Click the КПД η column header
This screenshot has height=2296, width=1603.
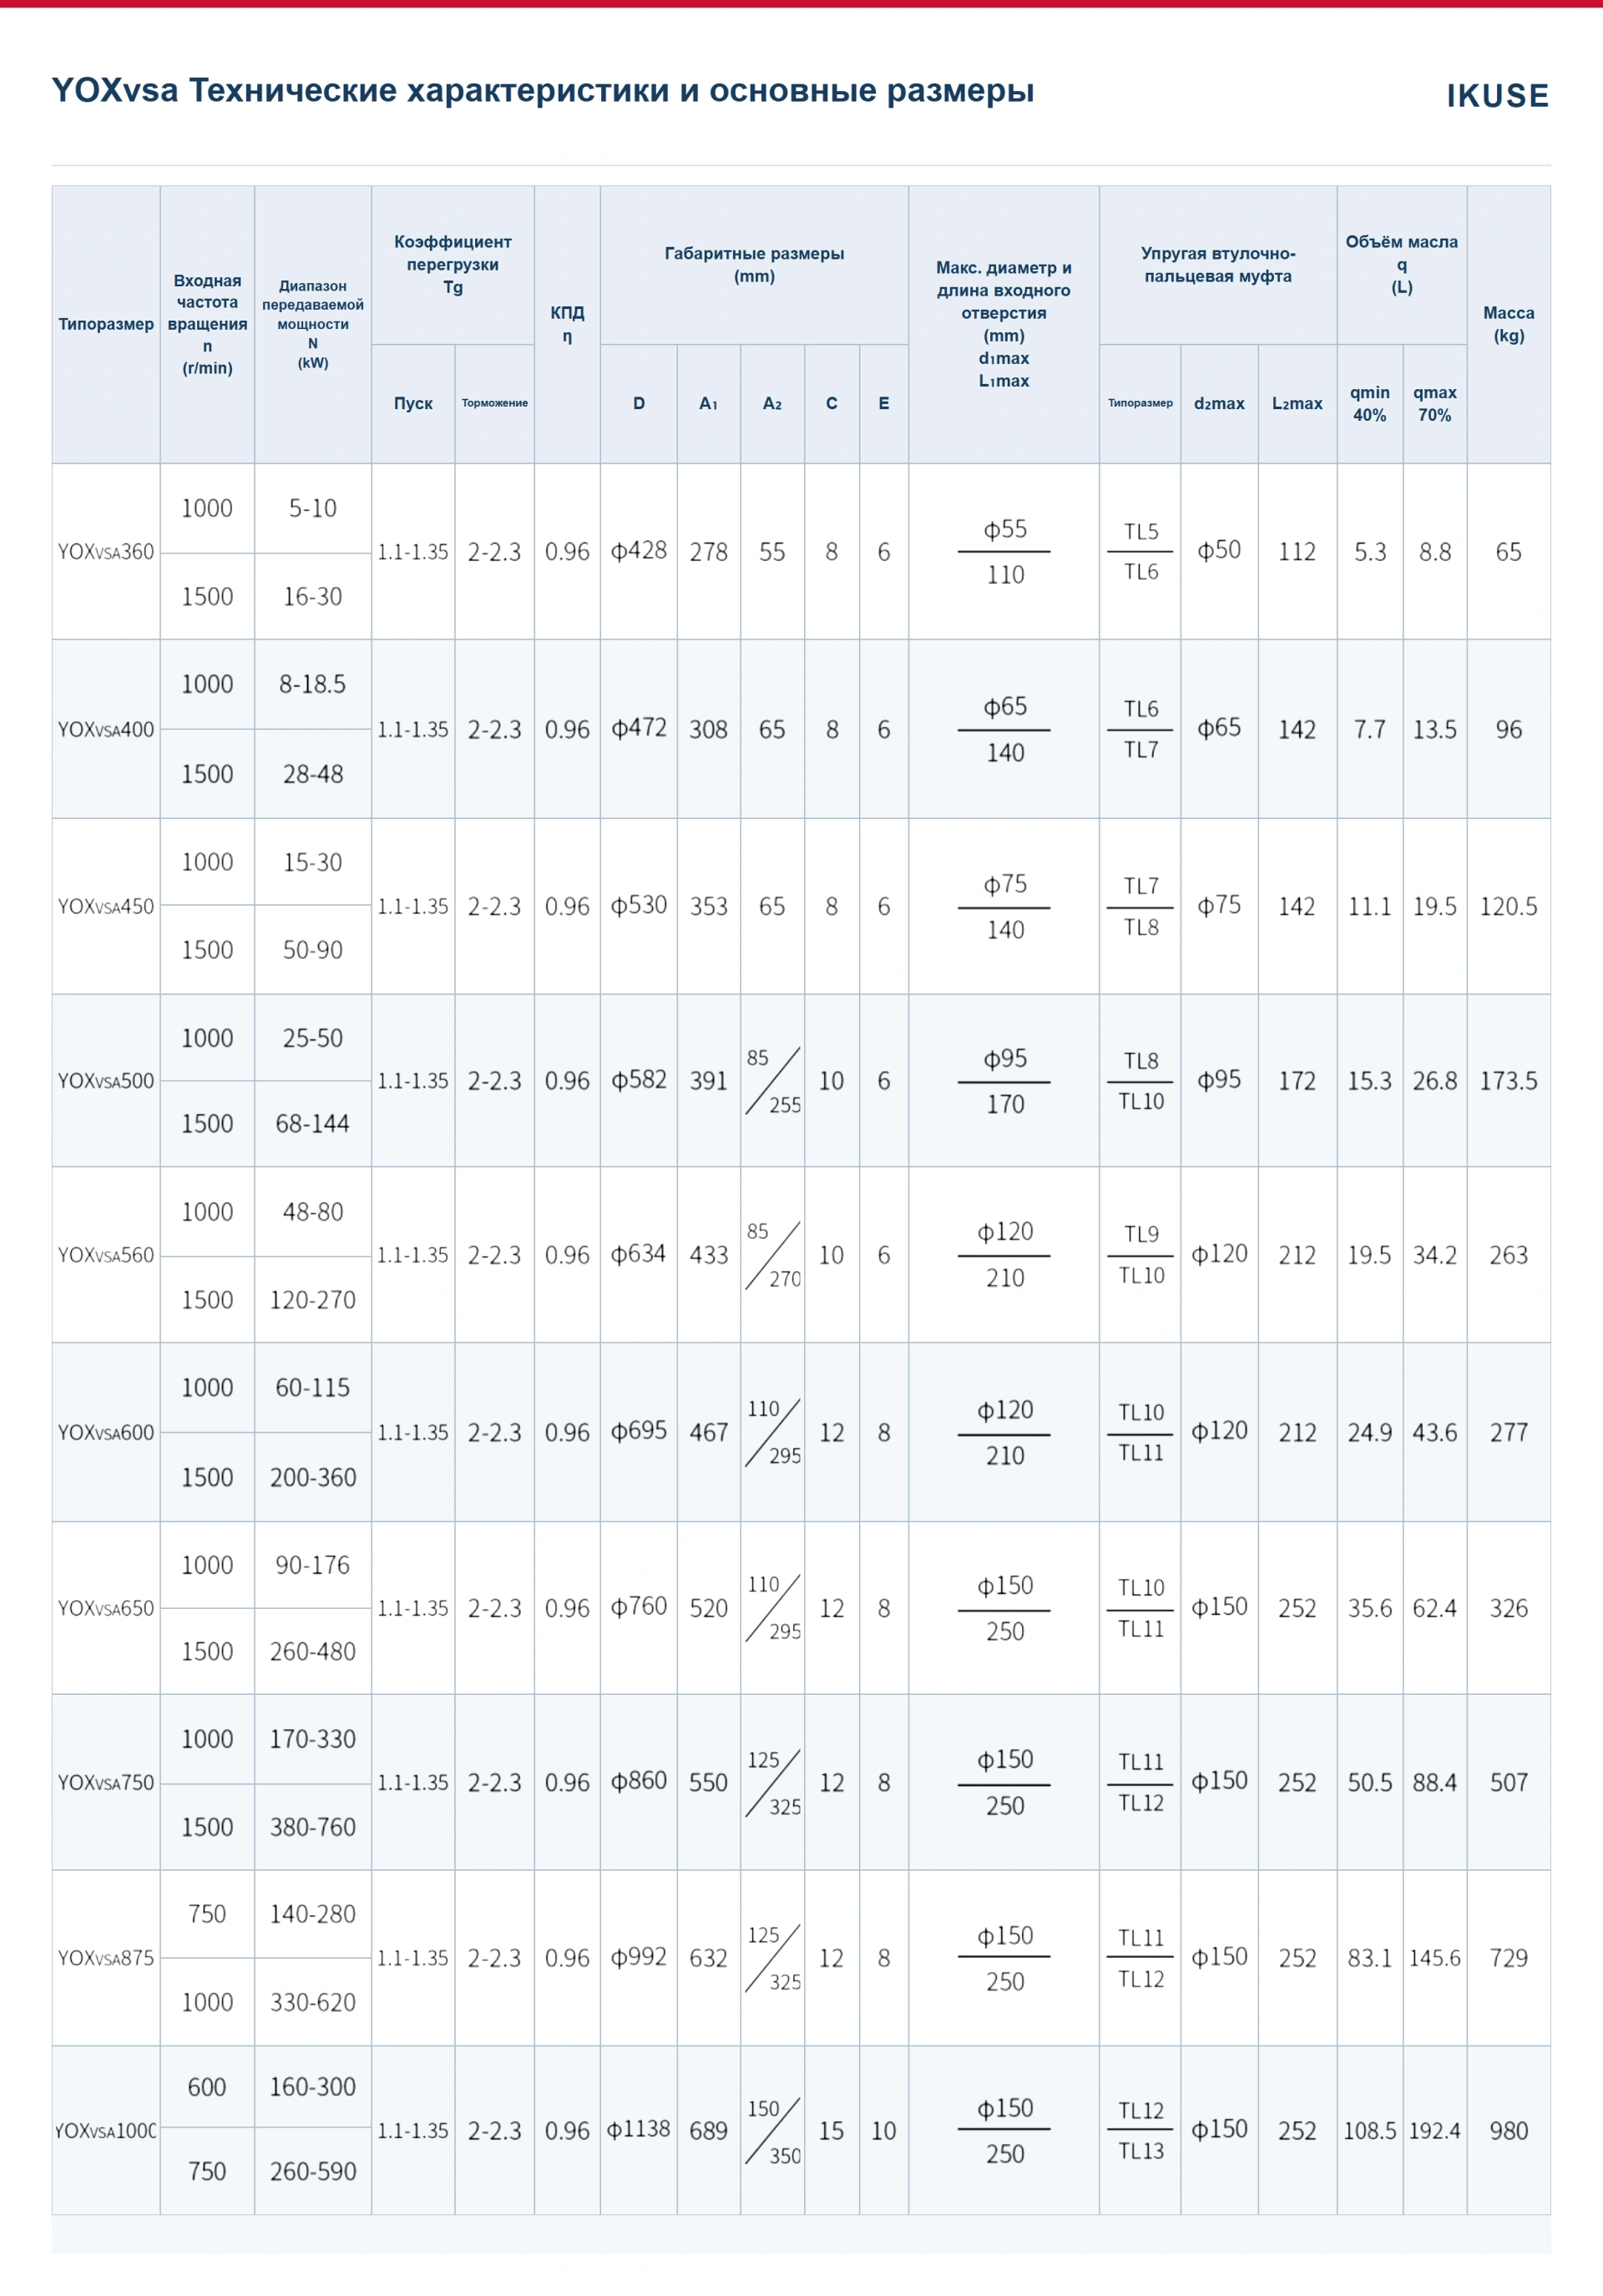click(567, 324)
